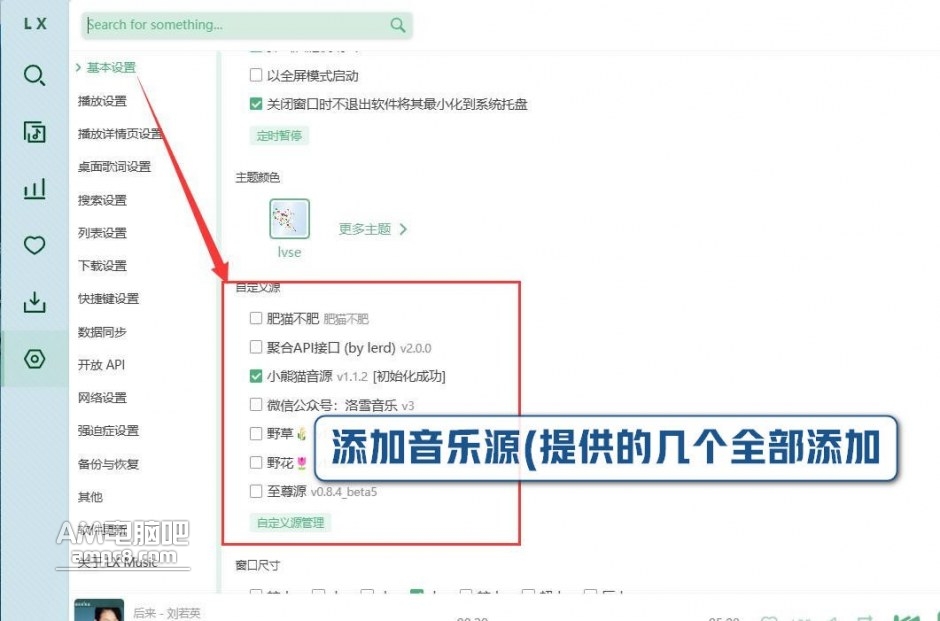This screenshot has height=621, width=940.
Task: Go to the 播放设置 settings section
Action: click(x=102, y=101)
